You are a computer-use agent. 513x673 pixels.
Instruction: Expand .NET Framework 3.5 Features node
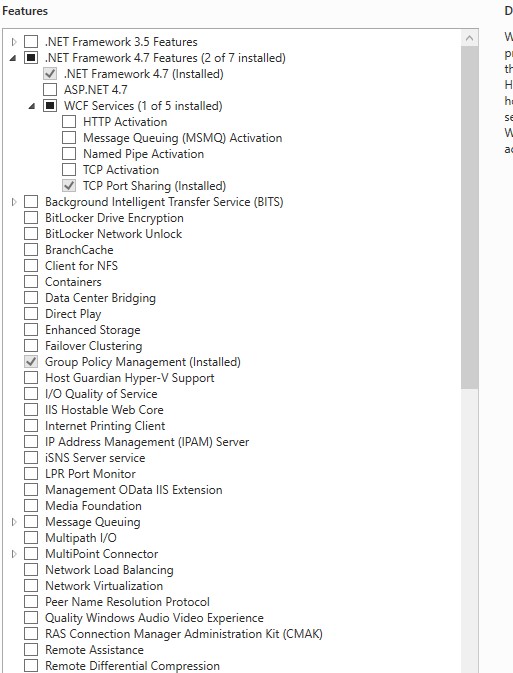pos(14,42)
